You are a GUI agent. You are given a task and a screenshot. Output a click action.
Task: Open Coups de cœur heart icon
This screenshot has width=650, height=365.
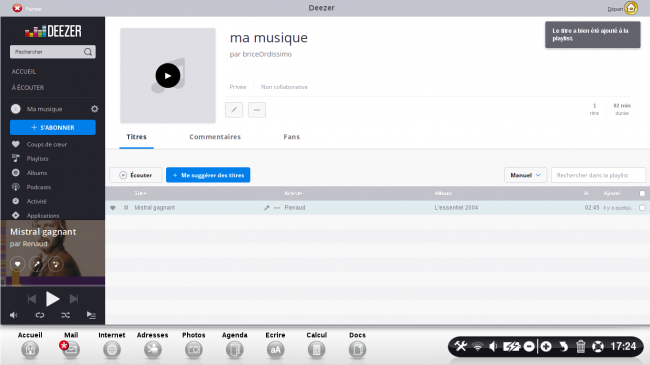pyautogui.click(x=16, y=144)
